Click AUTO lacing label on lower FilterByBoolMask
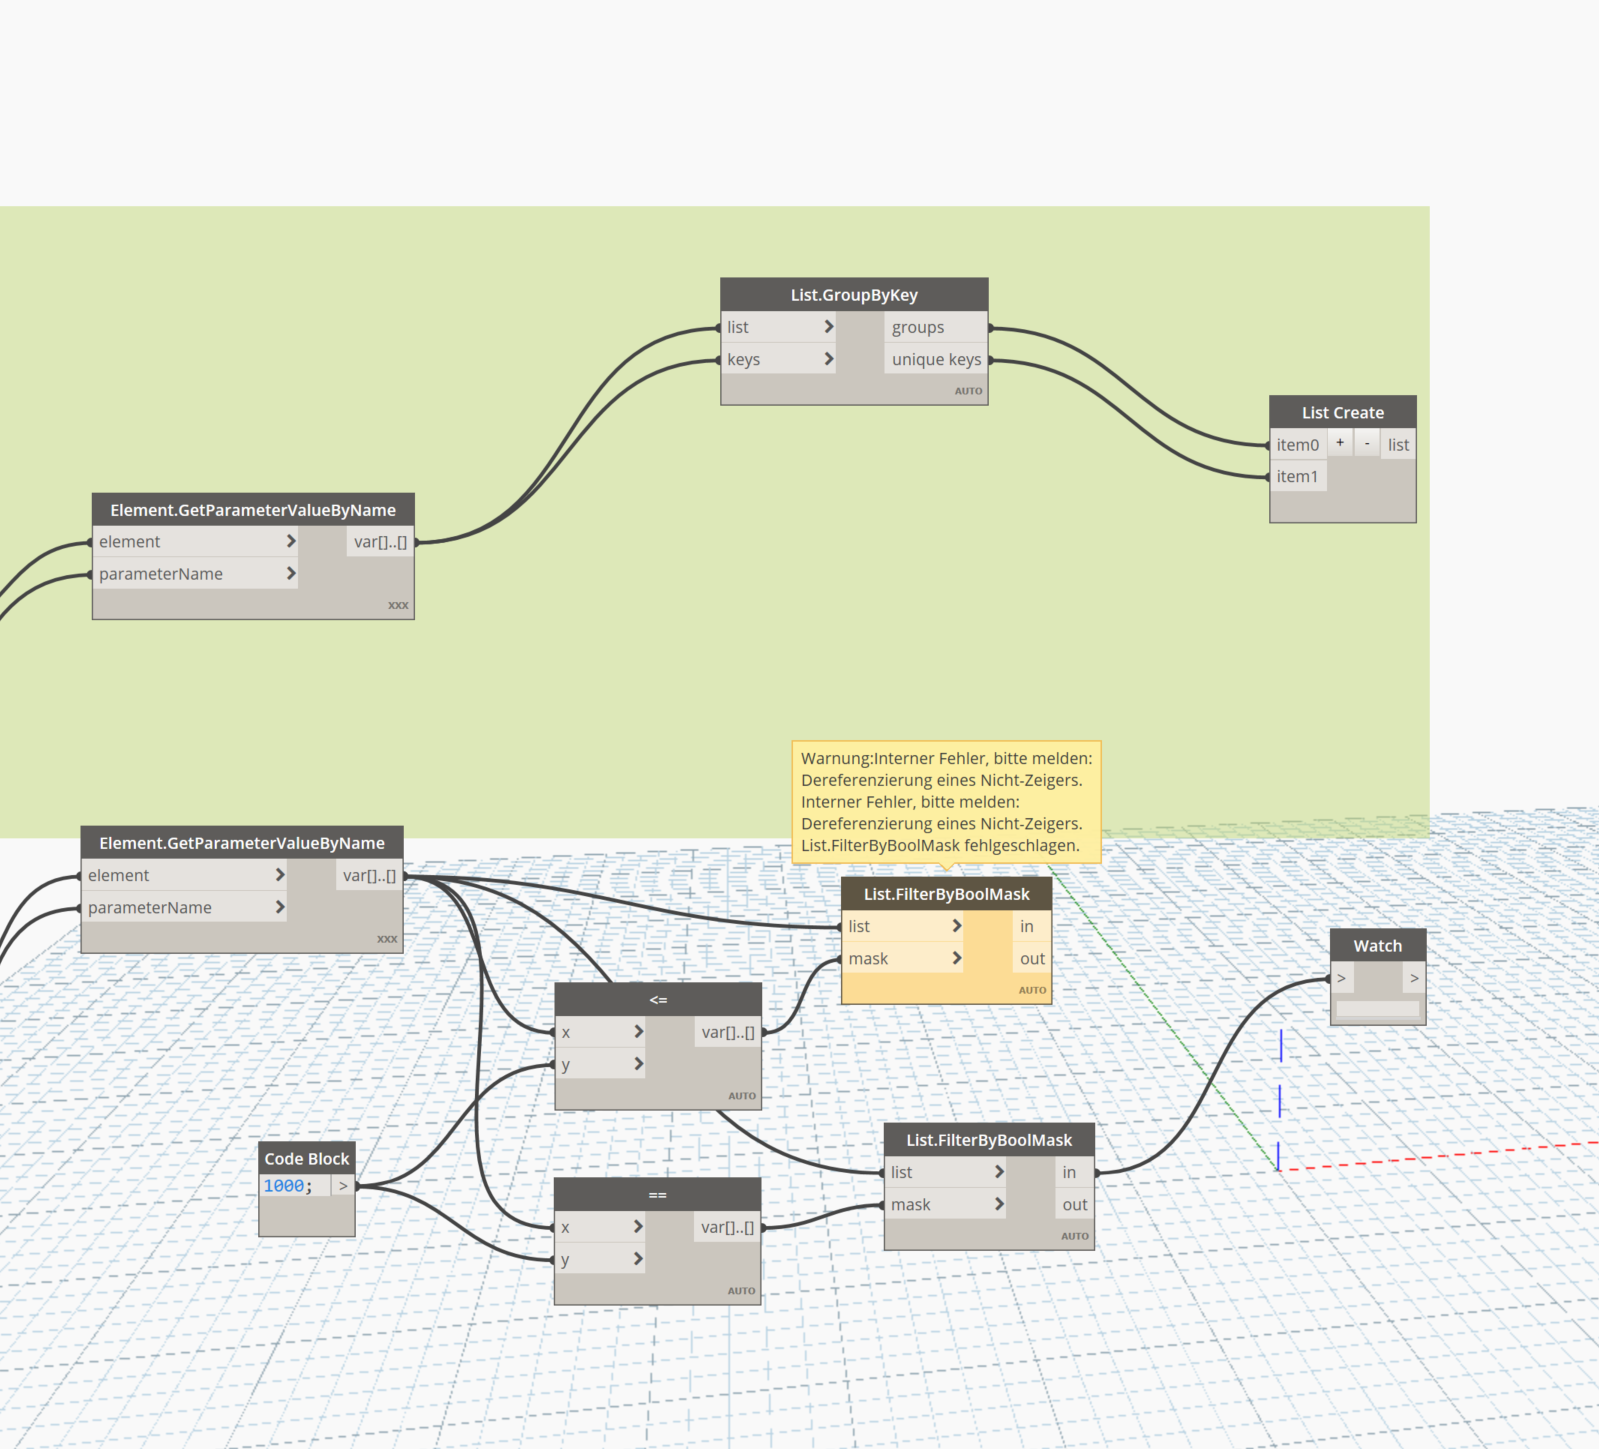1599x1449 pixels. [1075, 1236]
